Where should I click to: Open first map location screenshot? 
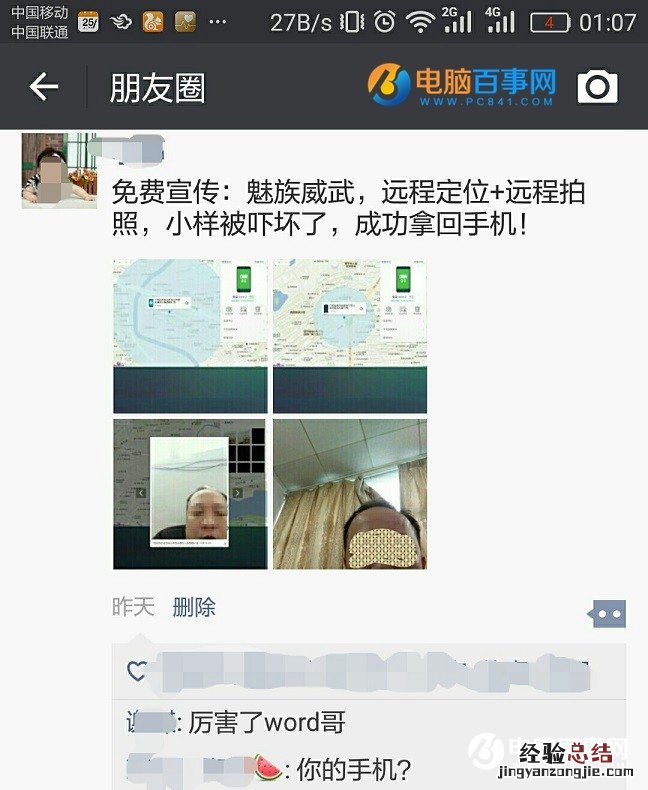coord(190,336)
